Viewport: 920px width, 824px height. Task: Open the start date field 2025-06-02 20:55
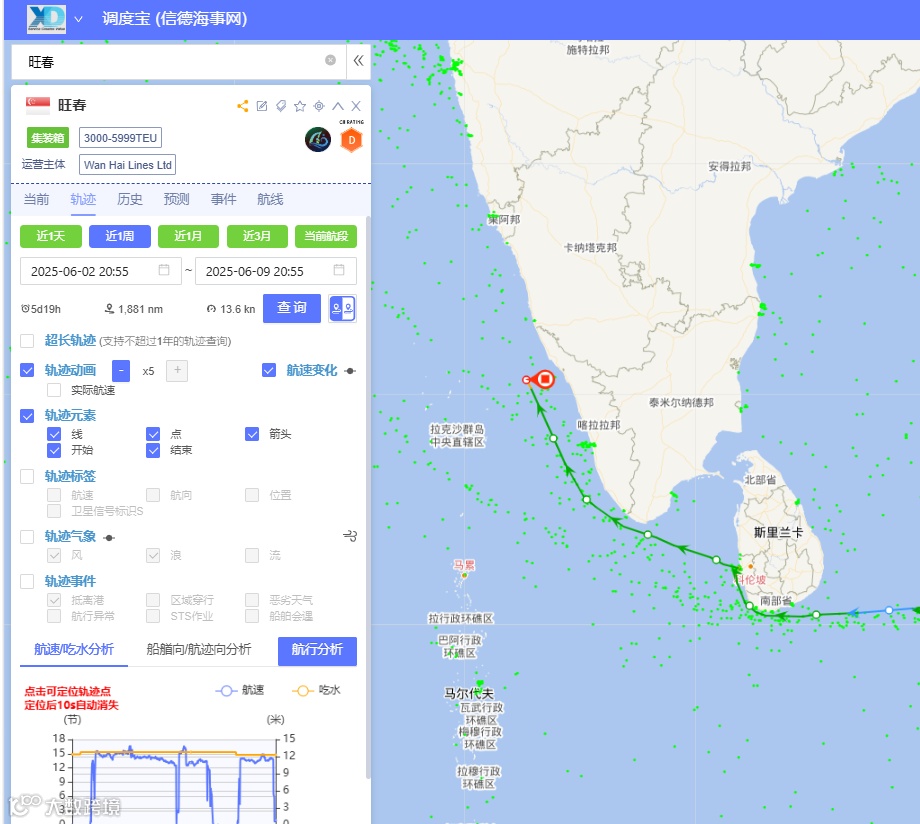coord(100,271)
